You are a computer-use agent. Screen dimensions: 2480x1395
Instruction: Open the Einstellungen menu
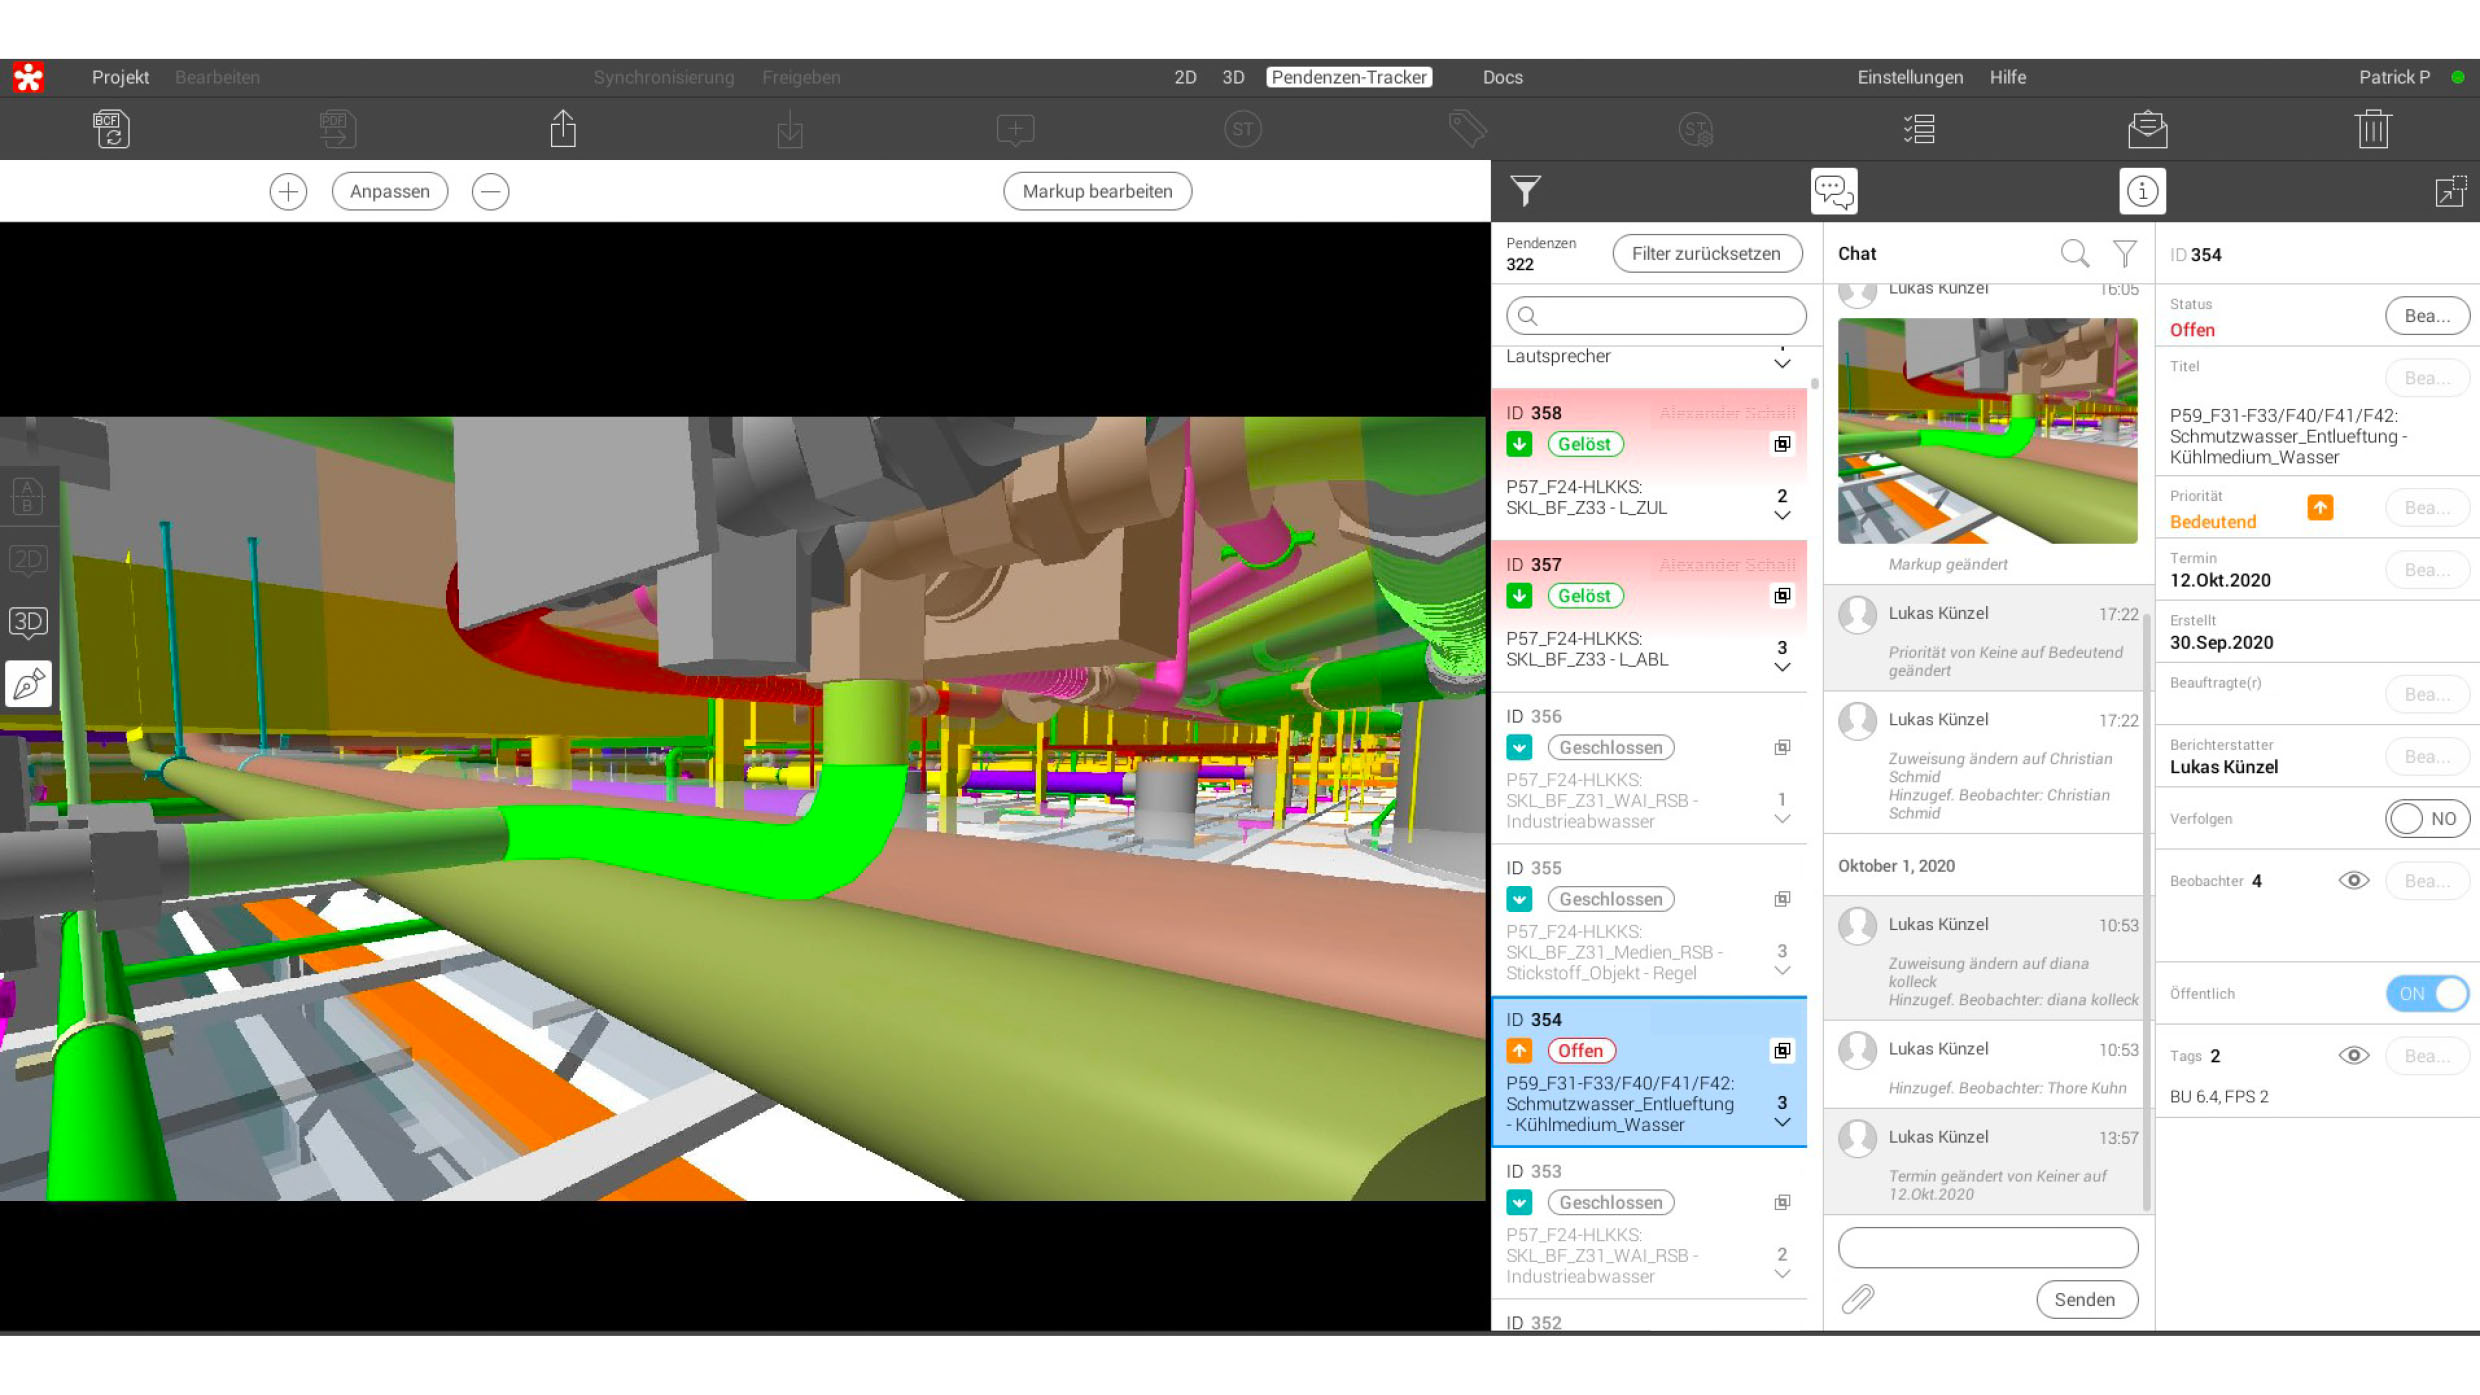point(1910,77)
